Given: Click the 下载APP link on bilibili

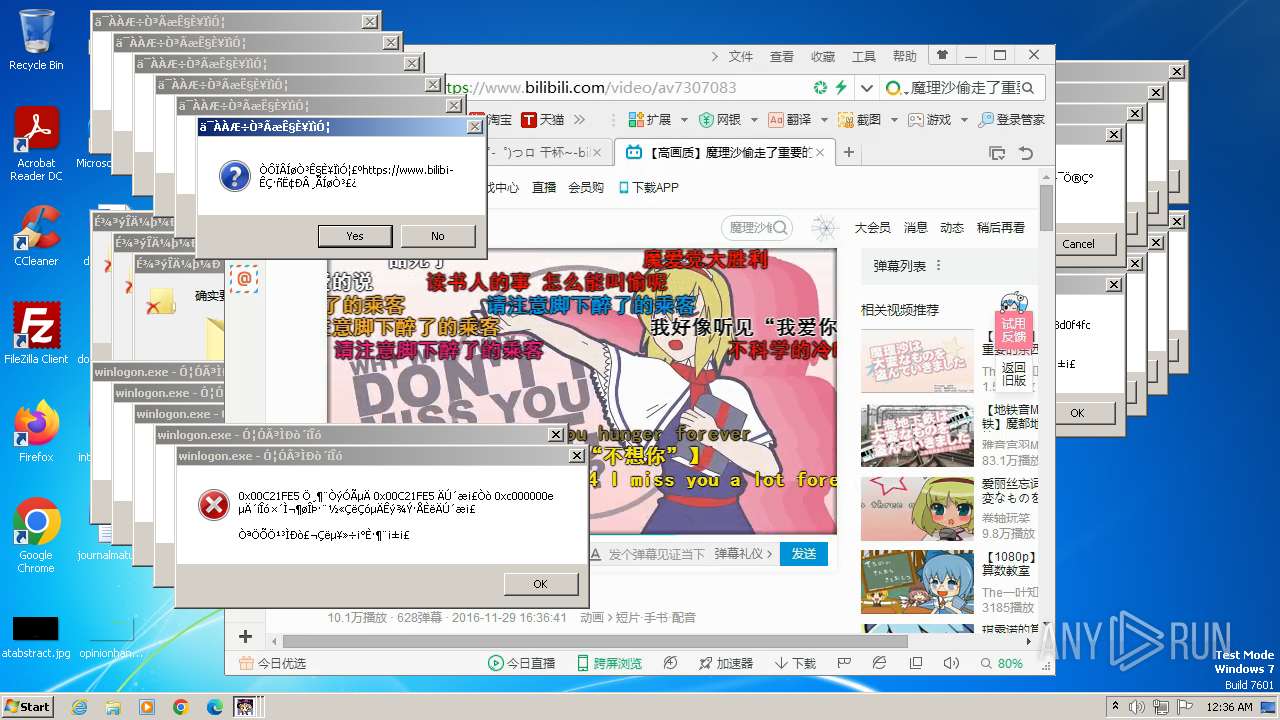Looking at the screenshot, I should pos(649,187).
